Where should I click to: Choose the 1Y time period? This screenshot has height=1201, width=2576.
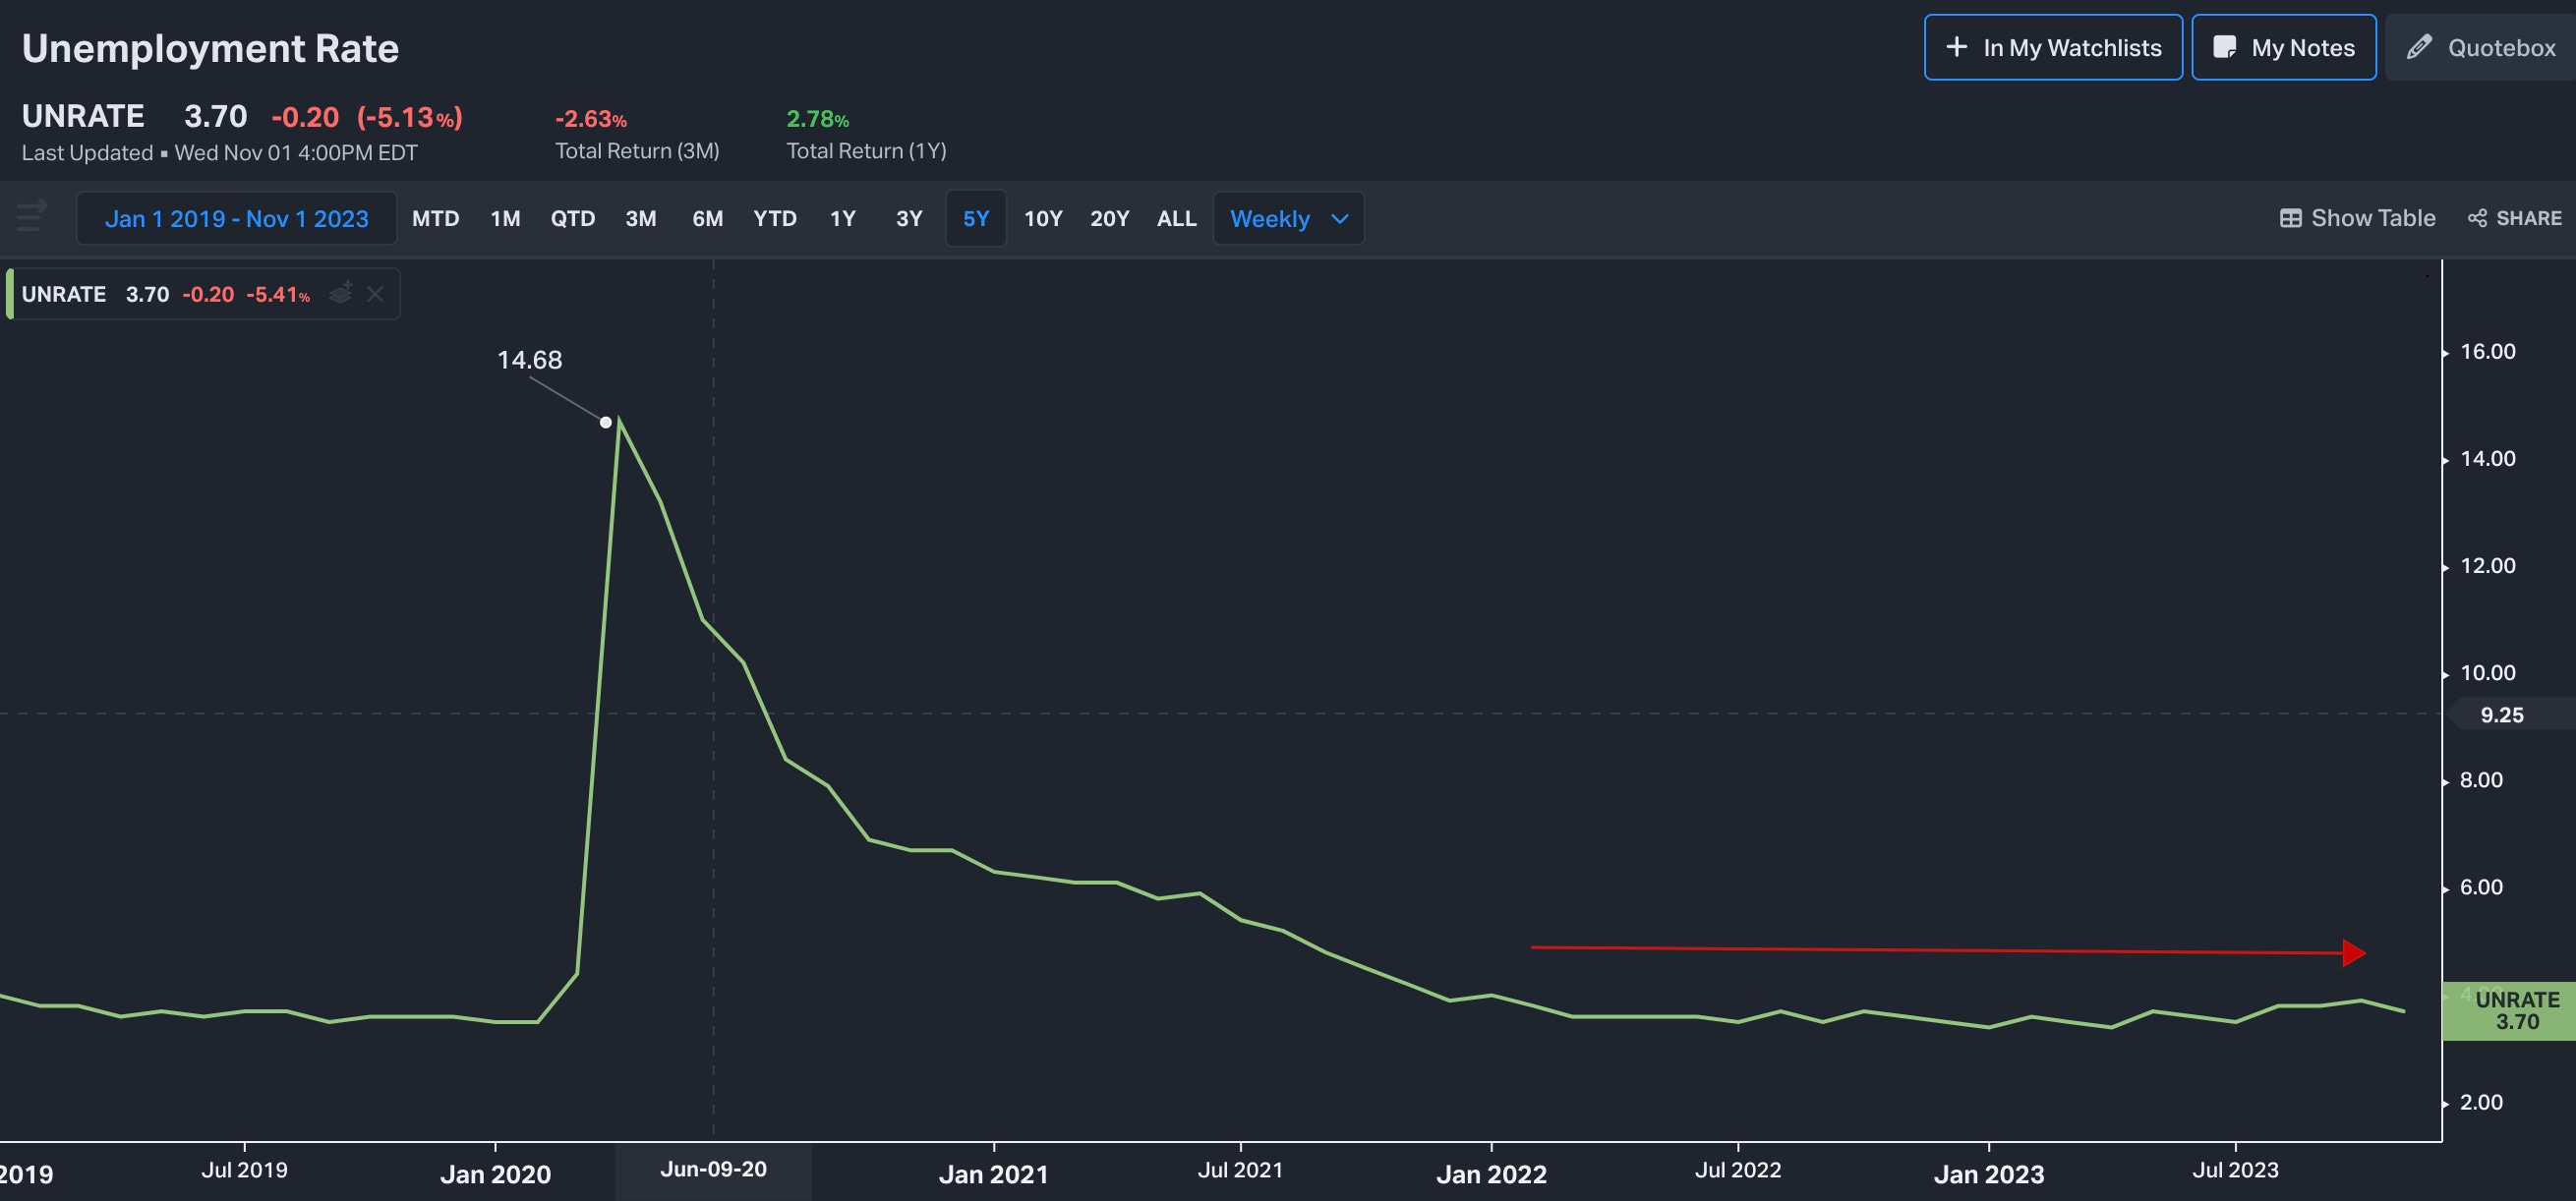[842, 218]
